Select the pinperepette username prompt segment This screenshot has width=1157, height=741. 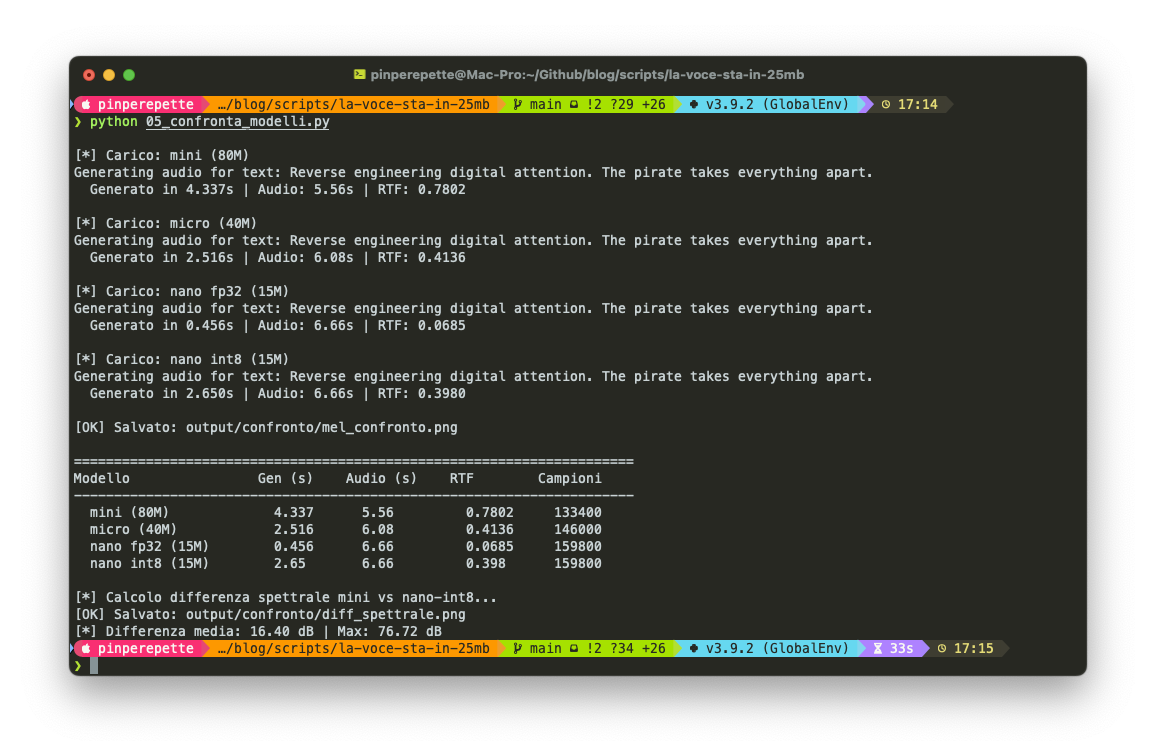[145, 104]
